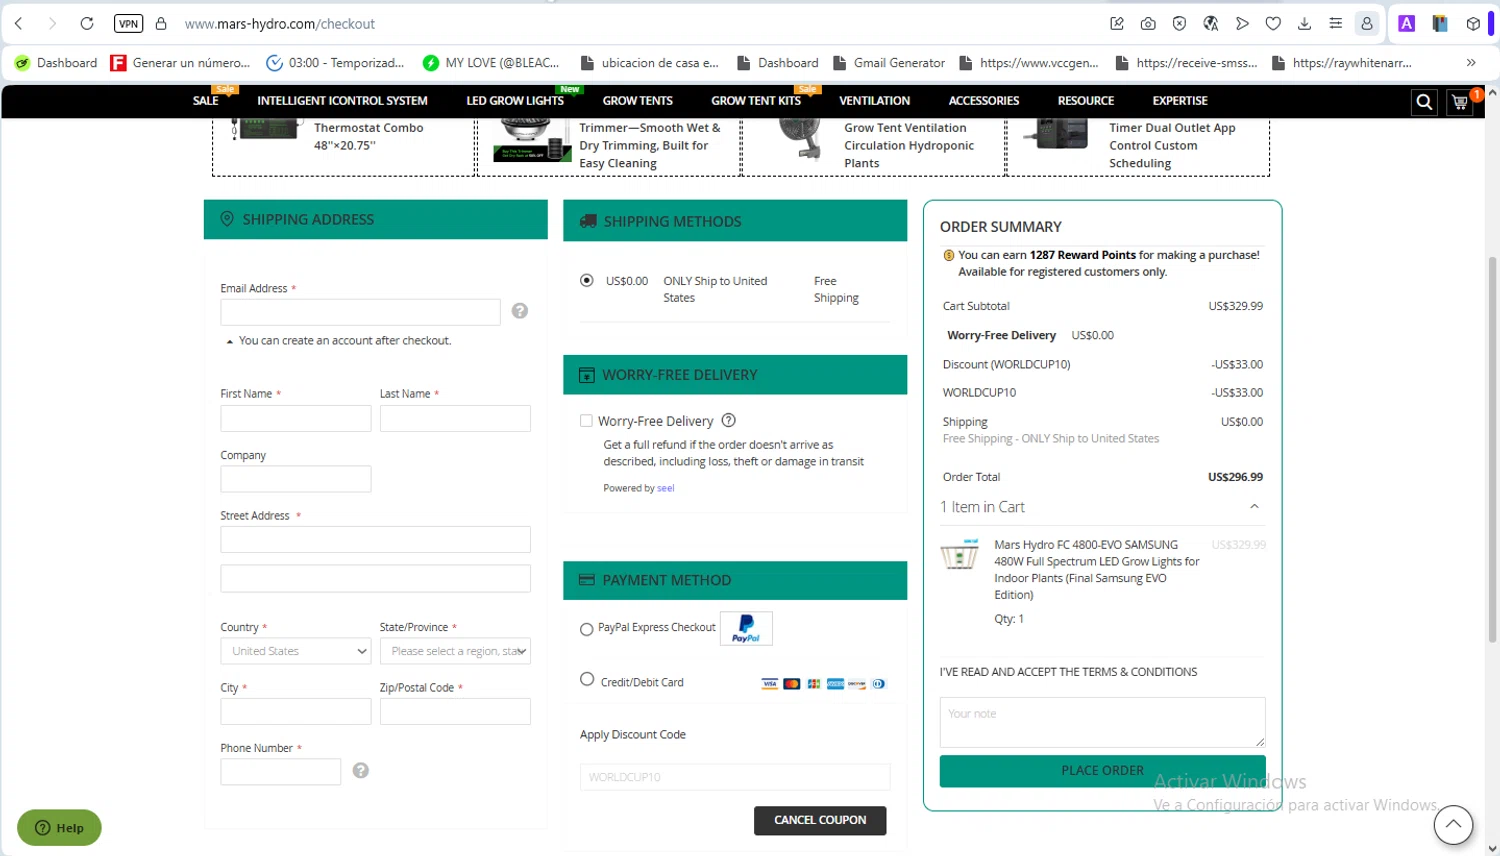Open the Gmail Generator bookmark
Image resolution: width=1500 pixels, height=856 pixels.
pyautogui.click(x=889, y=62)
